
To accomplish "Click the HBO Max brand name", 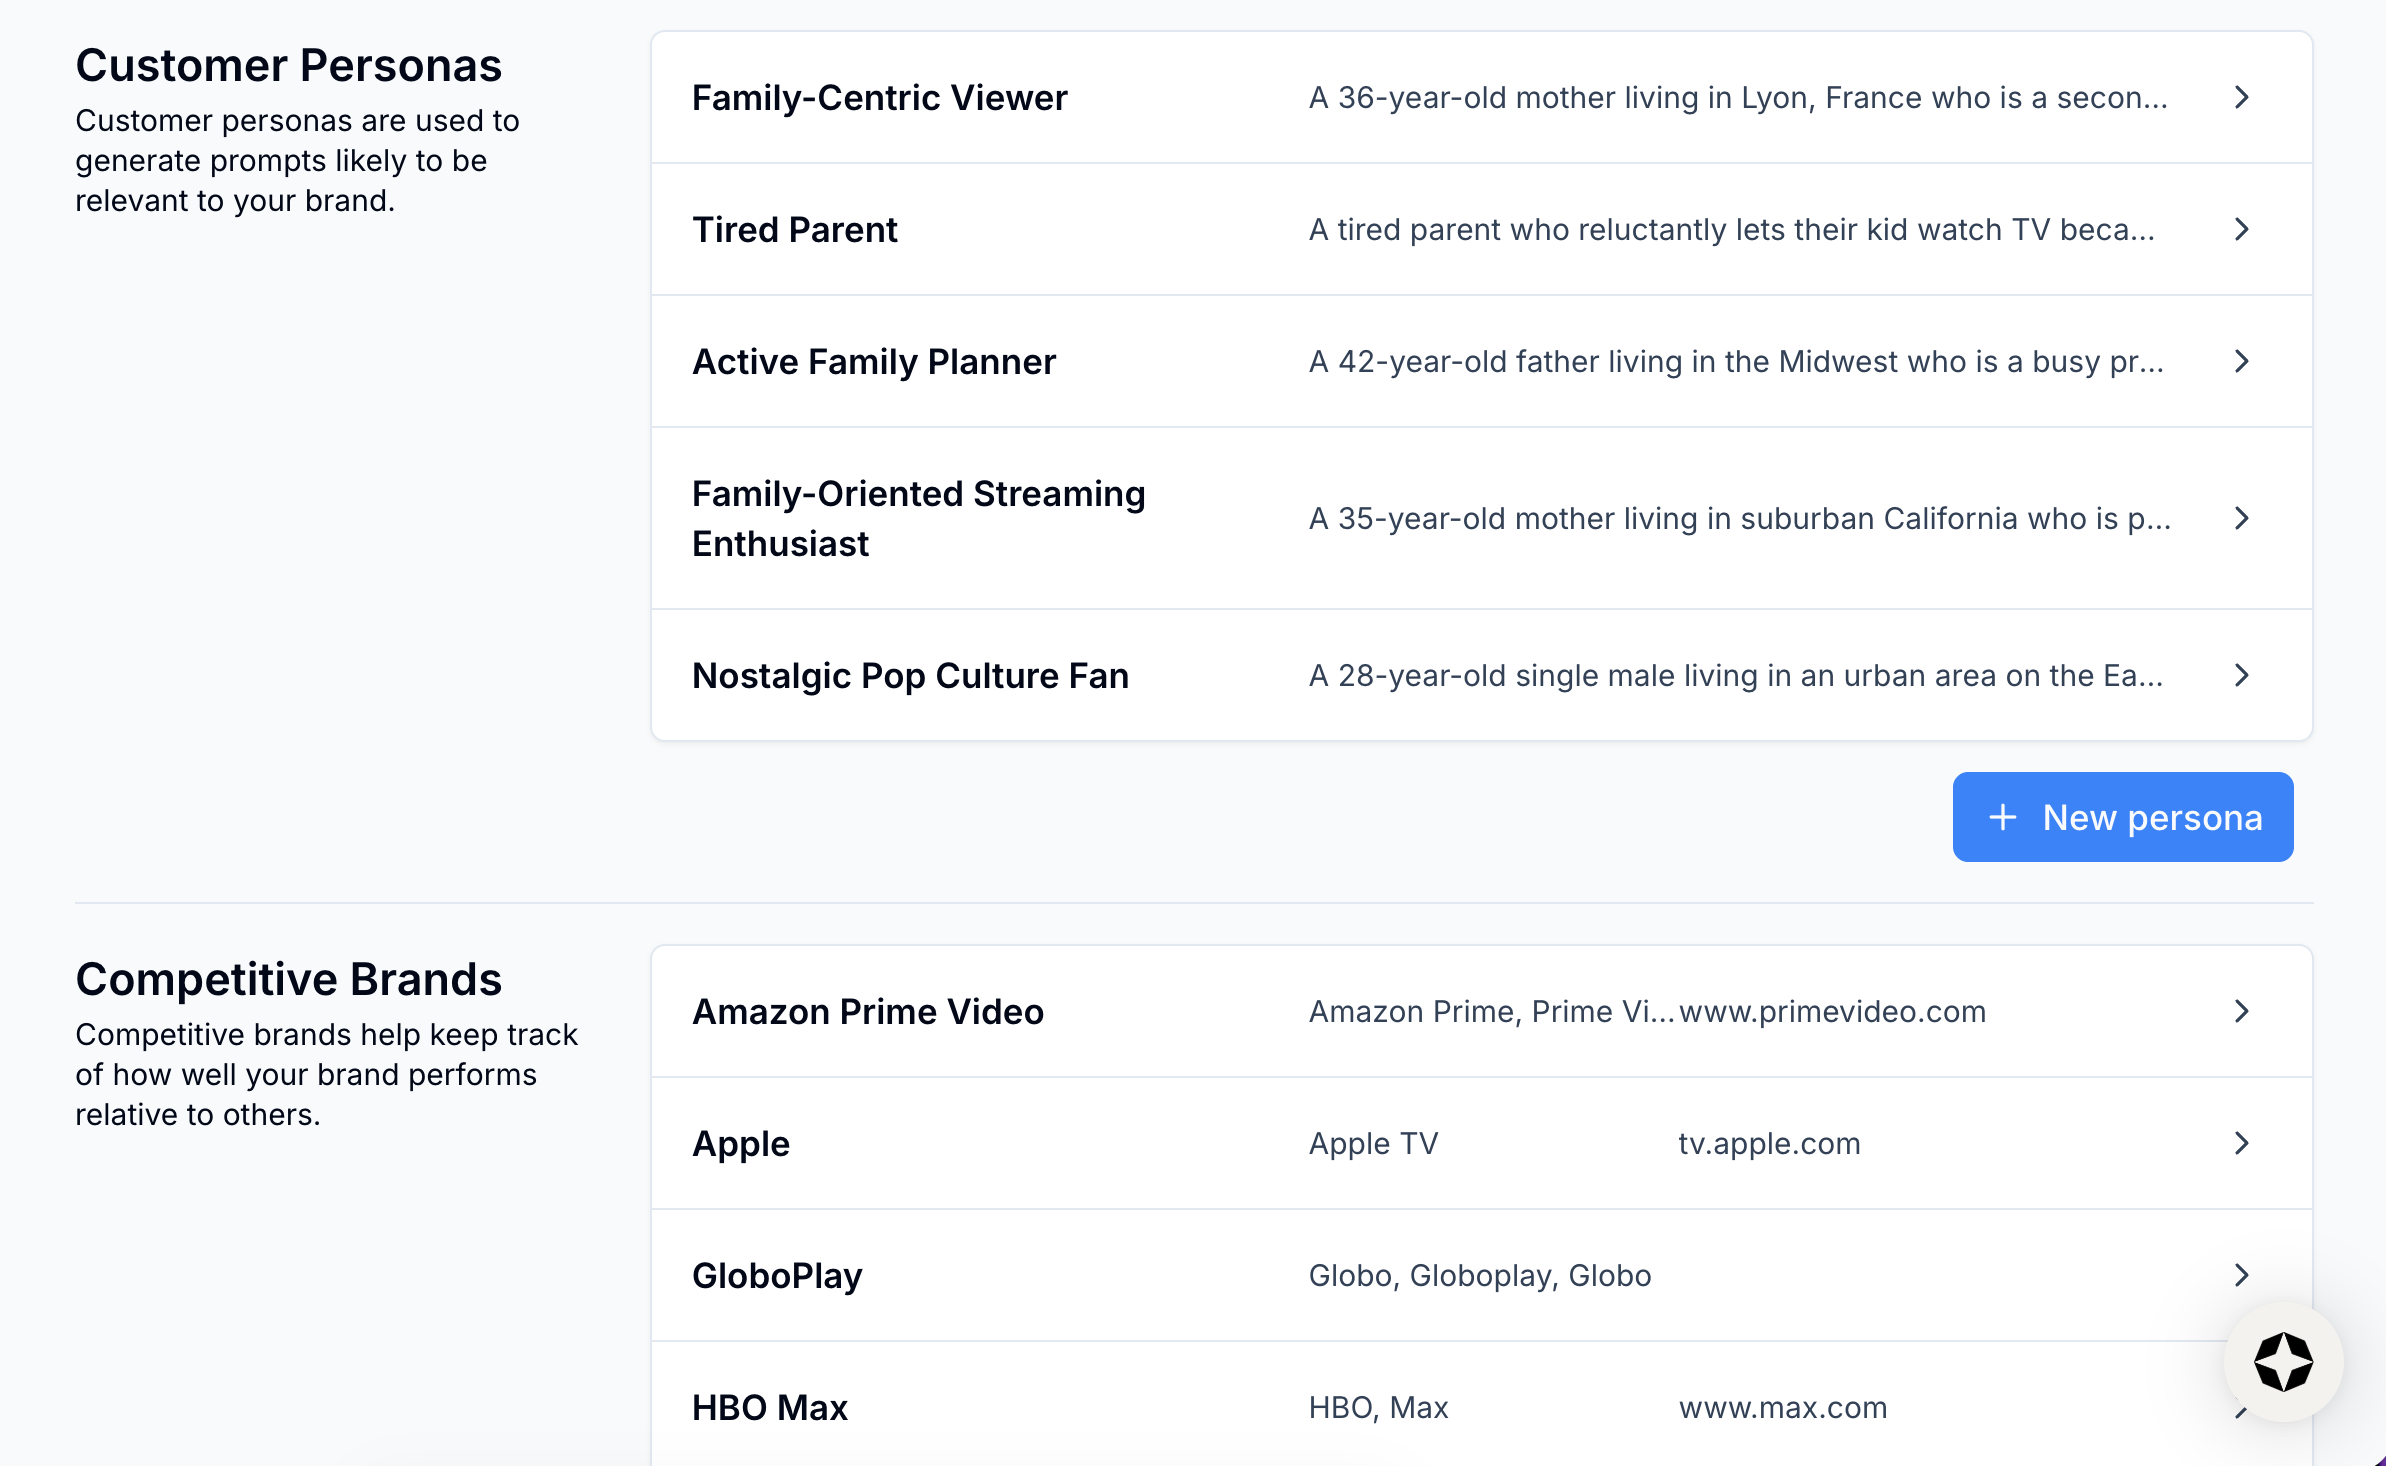I will [769, 1407].
